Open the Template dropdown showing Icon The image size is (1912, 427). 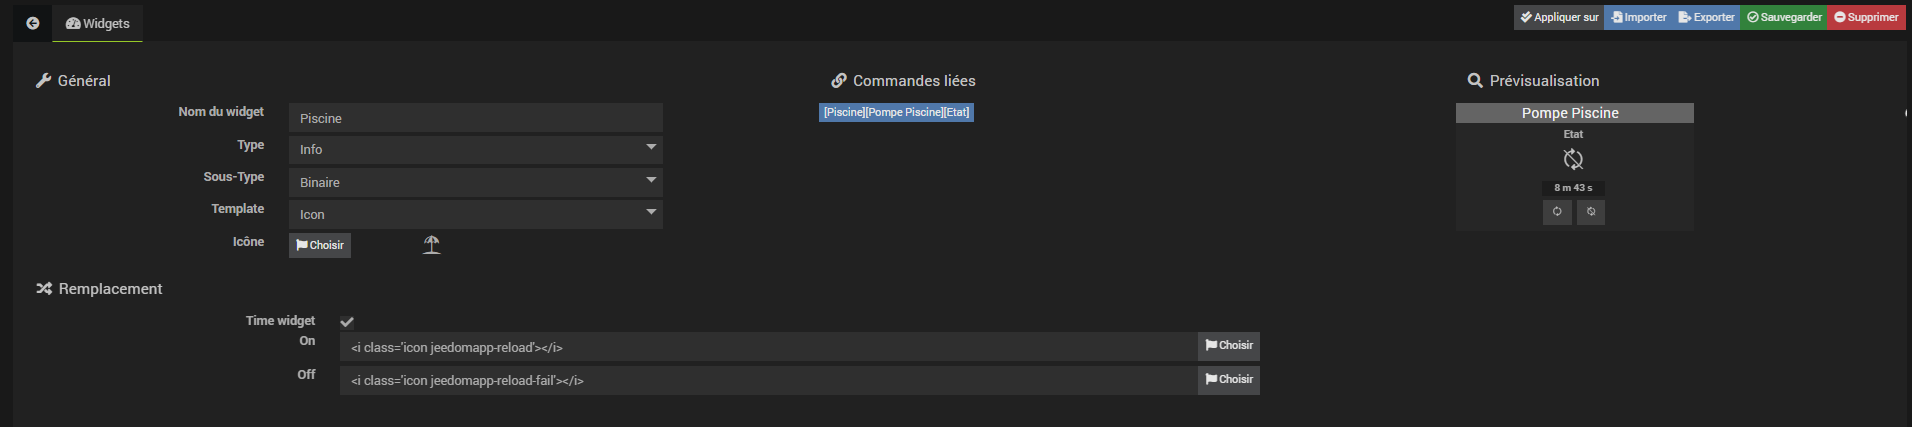point(476,214)
